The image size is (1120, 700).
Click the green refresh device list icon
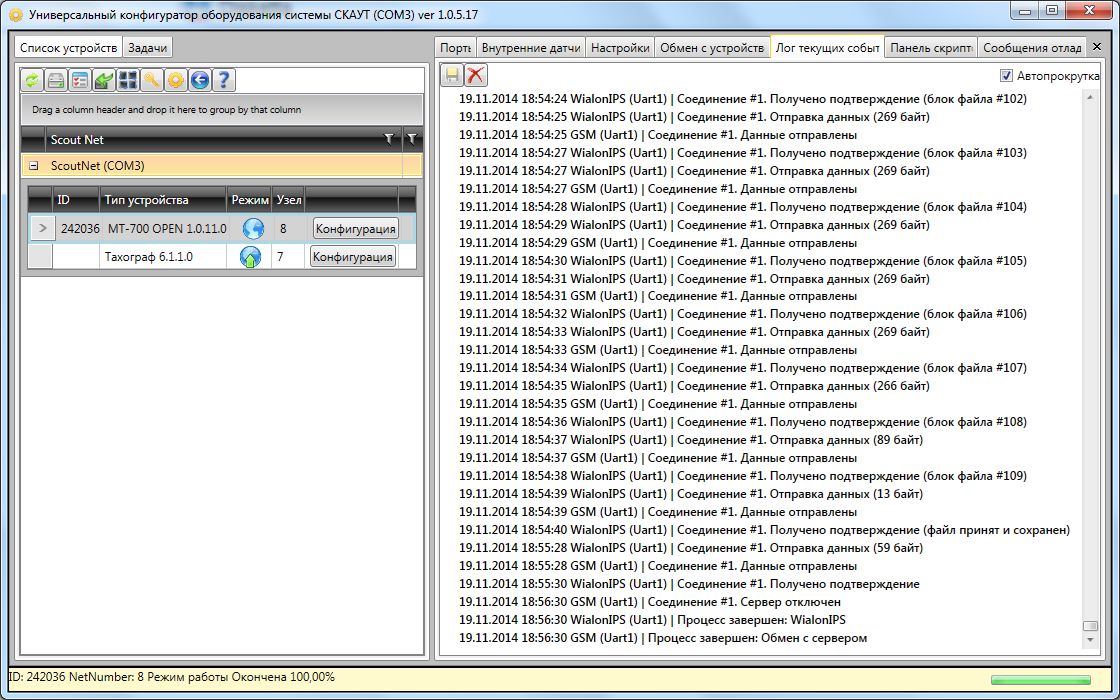pos(33,81)
